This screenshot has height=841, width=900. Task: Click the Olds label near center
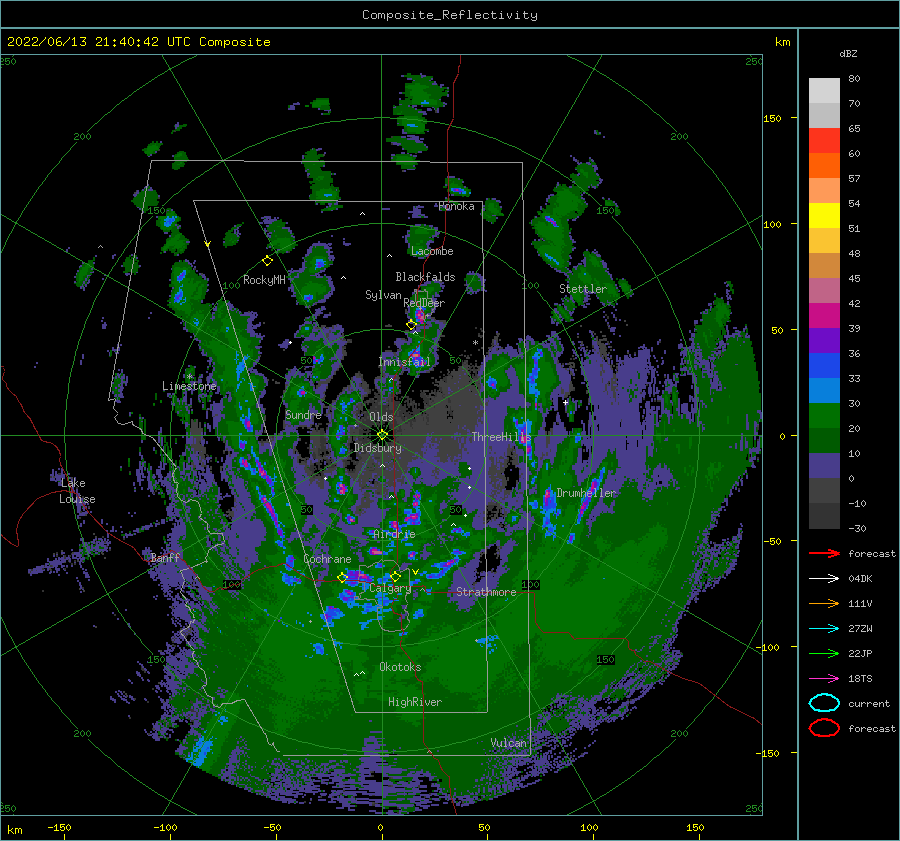tap(381, 417)
